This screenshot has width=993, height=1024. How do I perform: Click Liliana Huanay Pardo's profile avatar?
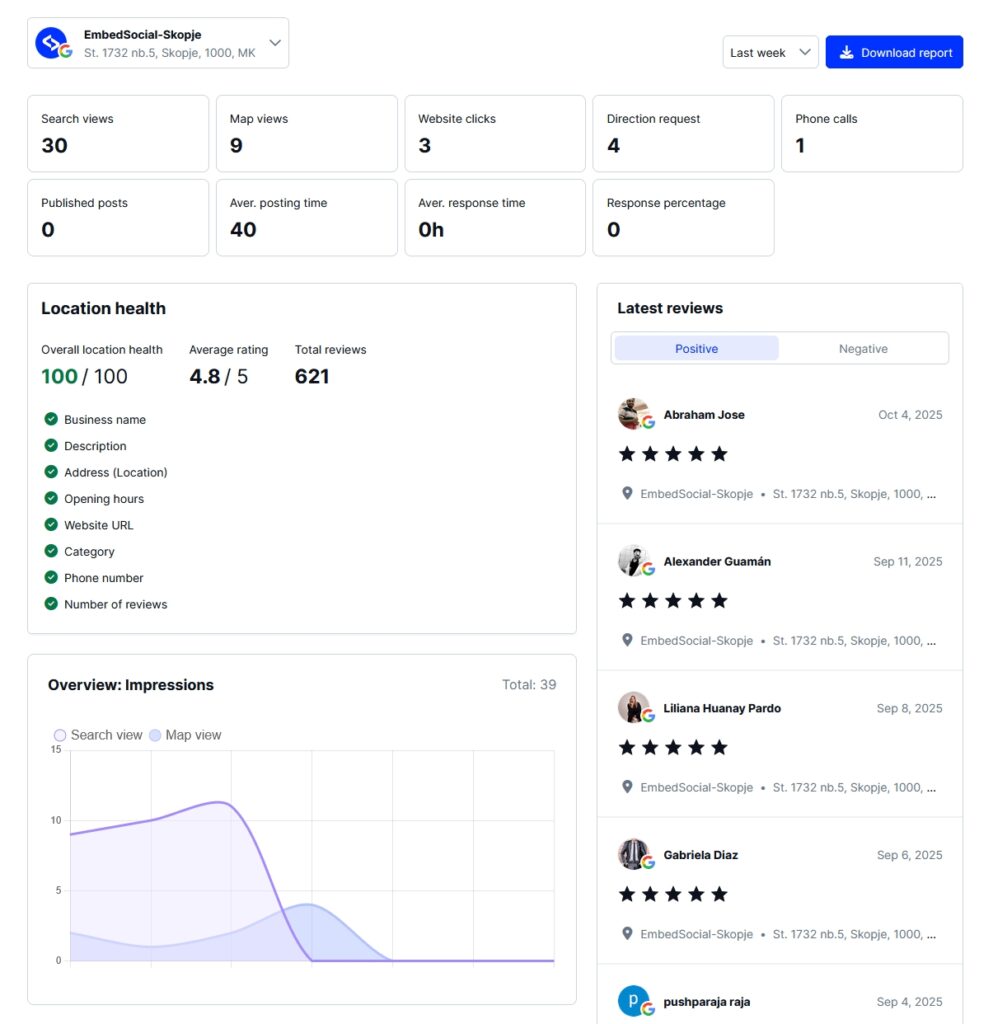pyautogui.click(x=634, y=708)
